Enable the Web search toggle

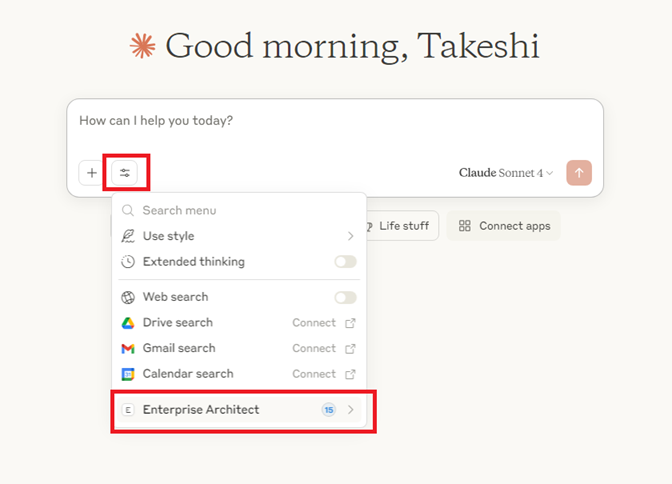(345, 297)
